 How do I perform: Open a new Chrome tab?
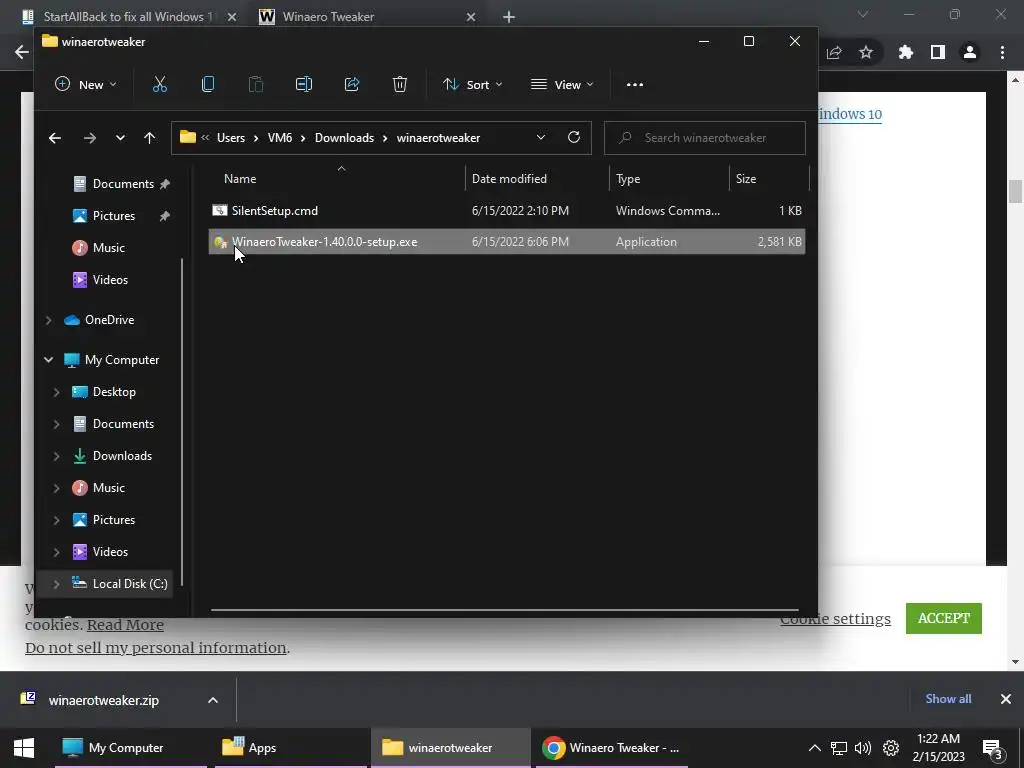tap(509, 17)
